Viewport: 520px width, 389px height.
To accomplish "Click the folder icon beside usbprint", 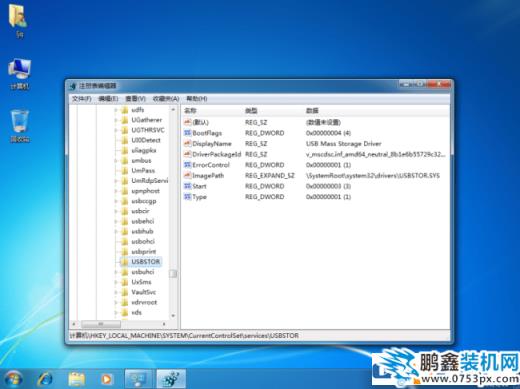I will pyautogui.click(x=125, y=252).
